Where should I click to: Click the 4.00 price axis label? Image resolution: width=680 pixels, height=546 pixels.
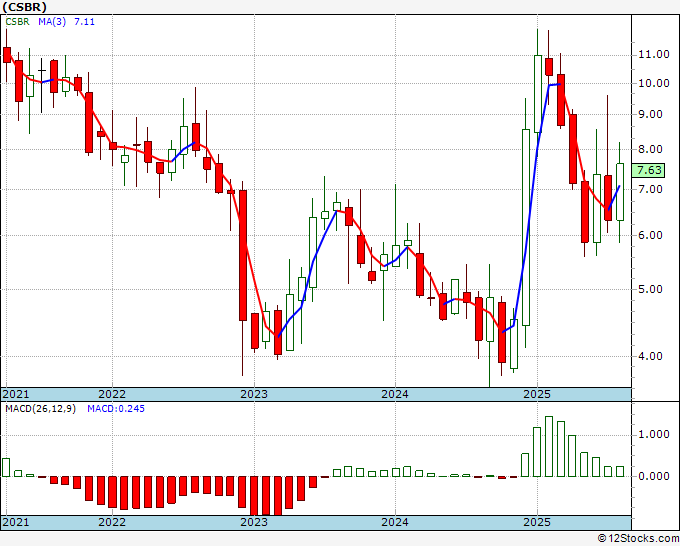tap(651, 356)
